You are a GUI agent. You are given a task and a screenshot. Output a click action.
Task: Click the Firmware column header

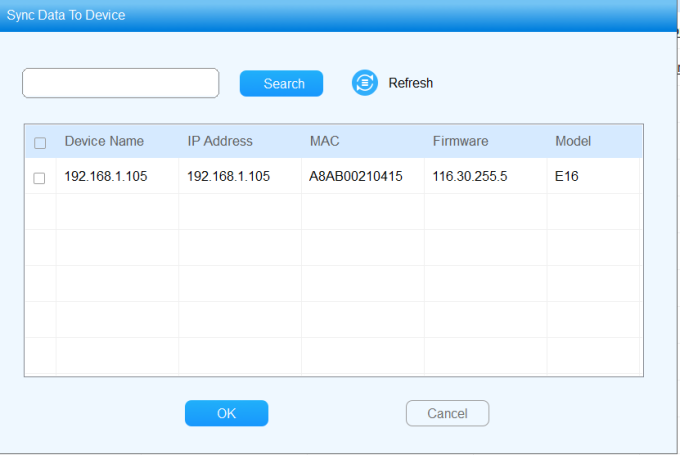click(x=460, y=141)
